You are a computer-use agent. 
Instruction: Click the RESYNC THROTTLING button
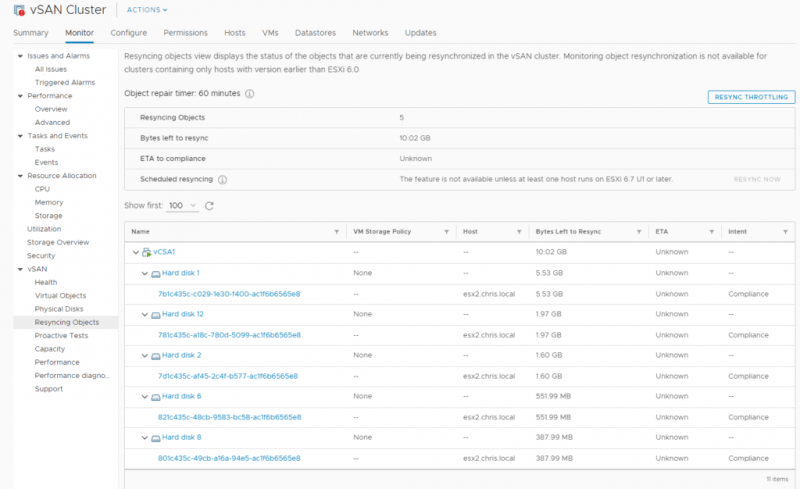pyautogui.click(x=751, y=97)
